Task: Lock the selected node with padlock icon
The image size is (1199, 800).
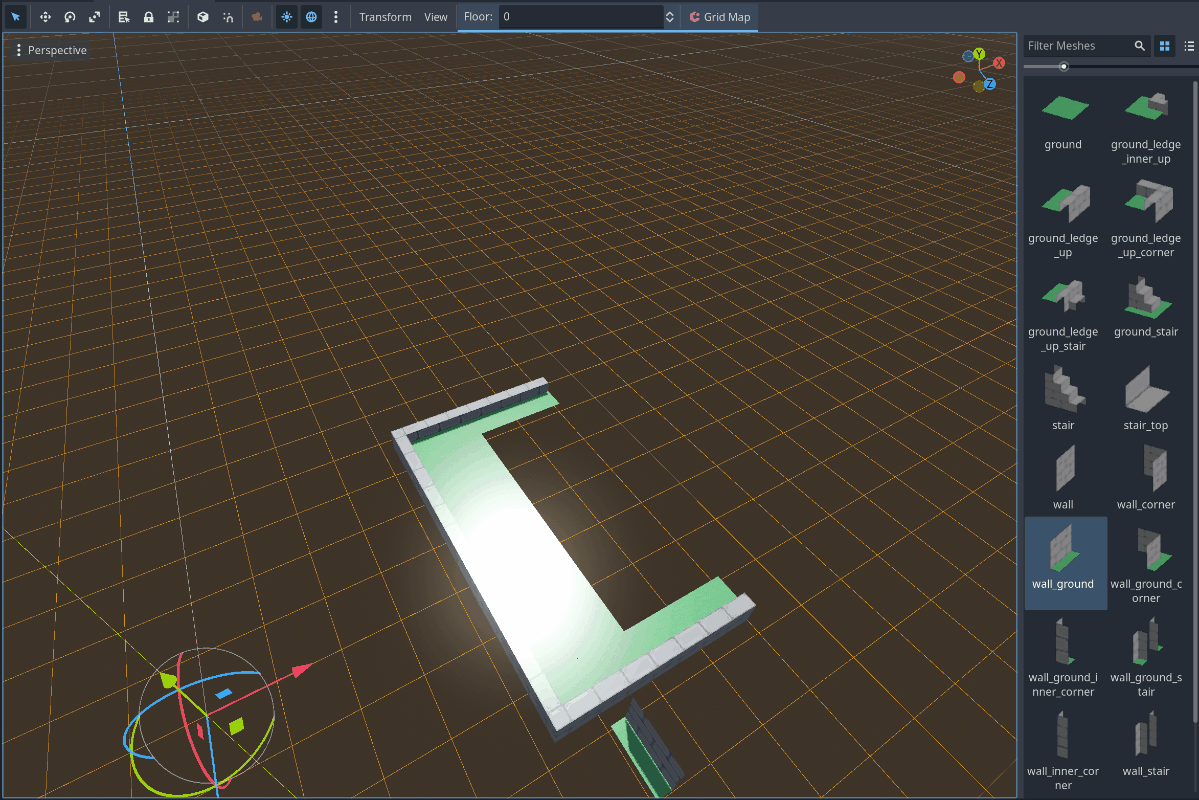Action: [x=148, y=17]
